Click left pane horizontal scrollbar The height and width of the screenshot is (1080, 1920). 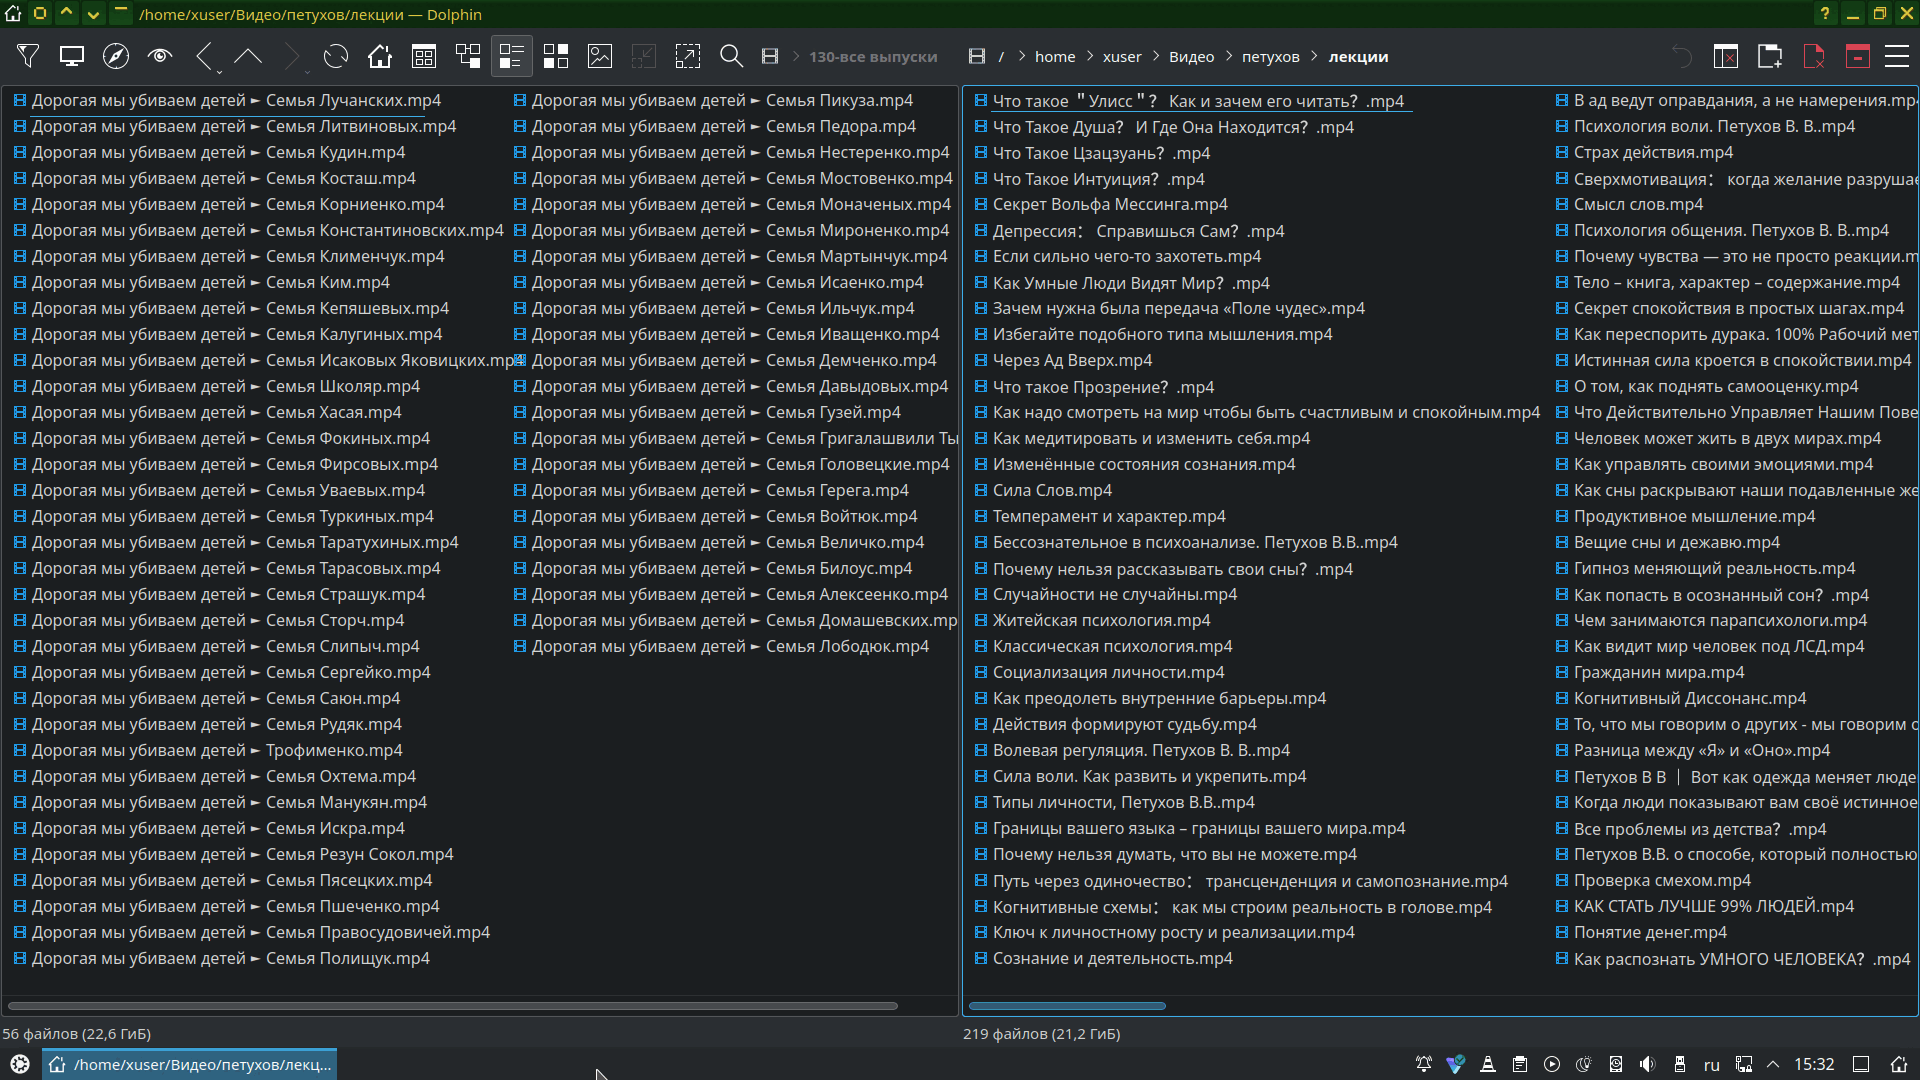[x=453, y=1006]
